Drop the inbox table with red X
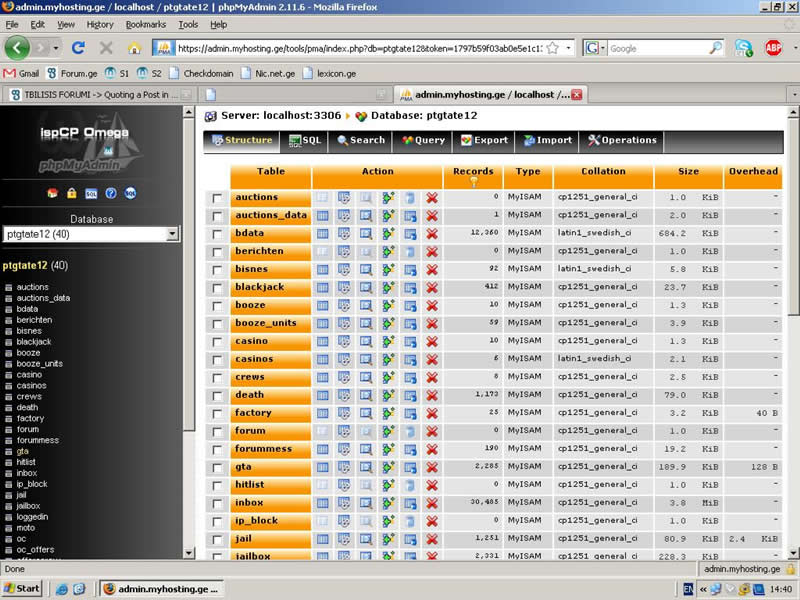This screenshot has width=800, height=600. [x=432, y=503]
